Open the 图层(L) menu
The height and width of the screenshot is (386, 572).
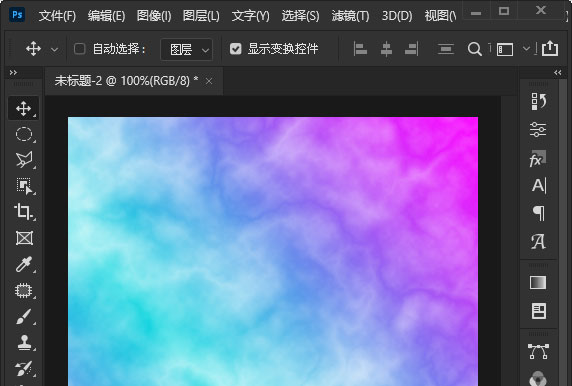coord(201,16)
